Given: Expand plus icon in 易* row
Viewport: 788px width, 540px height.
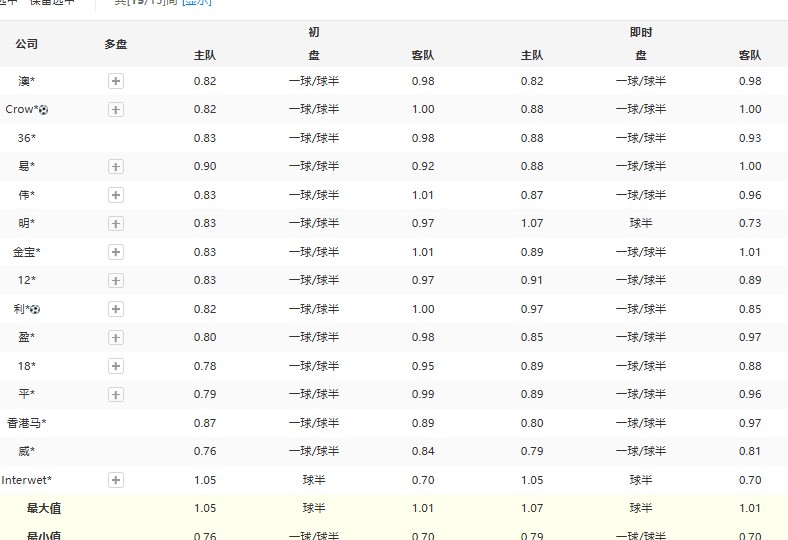Looking at the screenshot, I should [116, 166].
